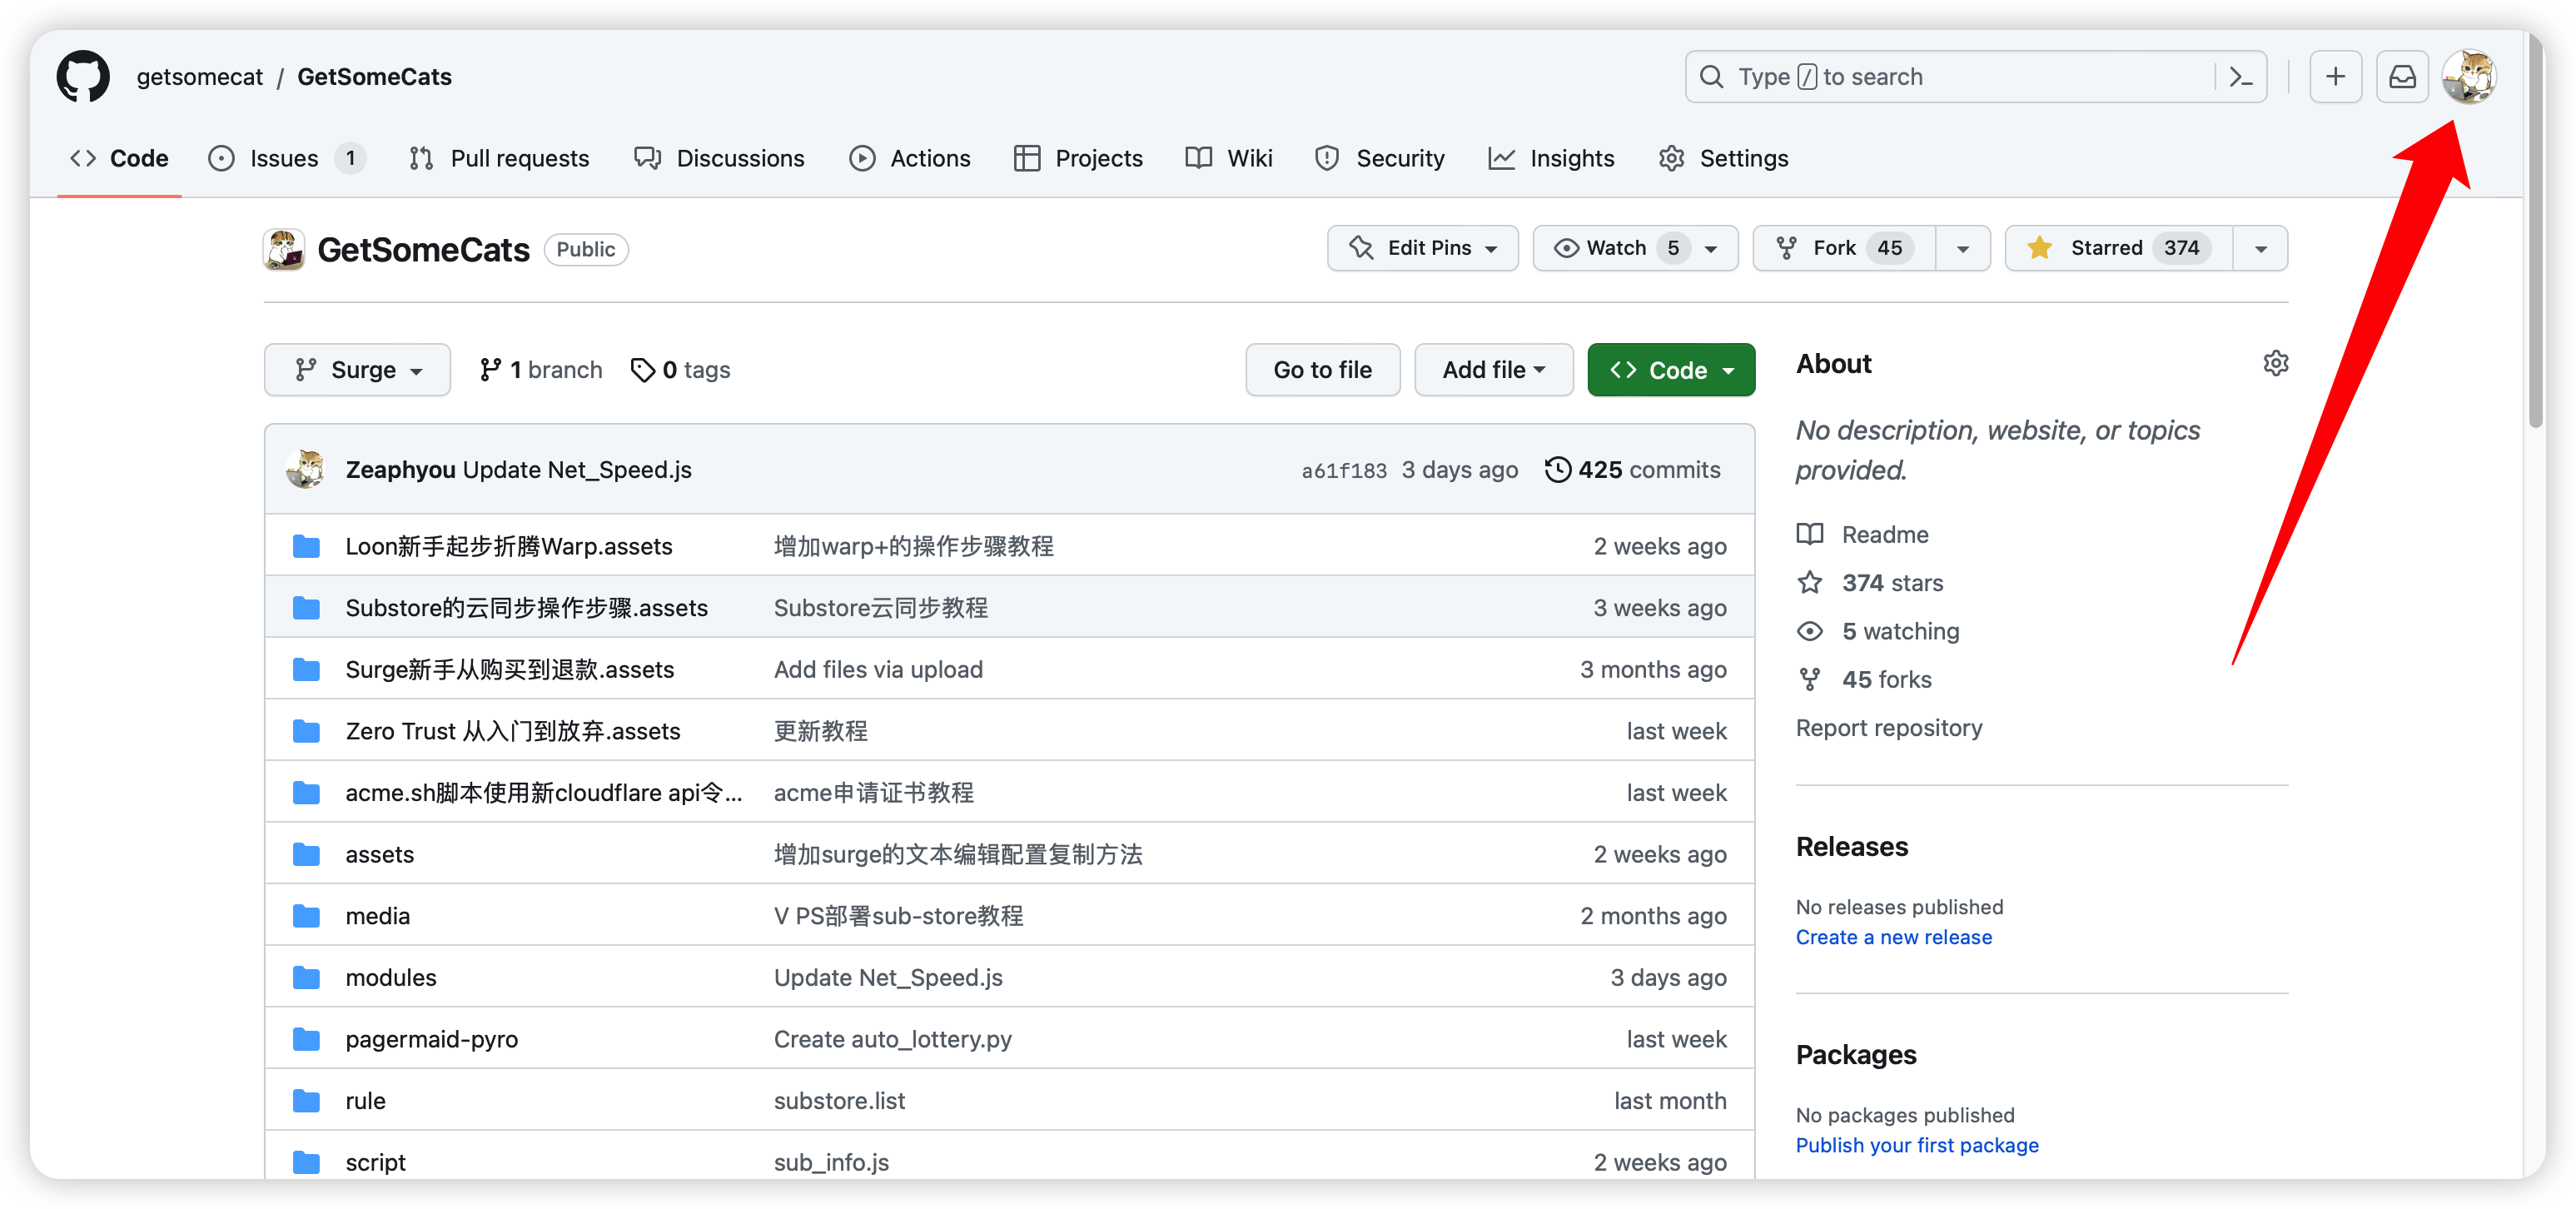Click the user avatar in top right
The height and width of the screenshot is (1209, 2576).
[x=2468, y=77]
